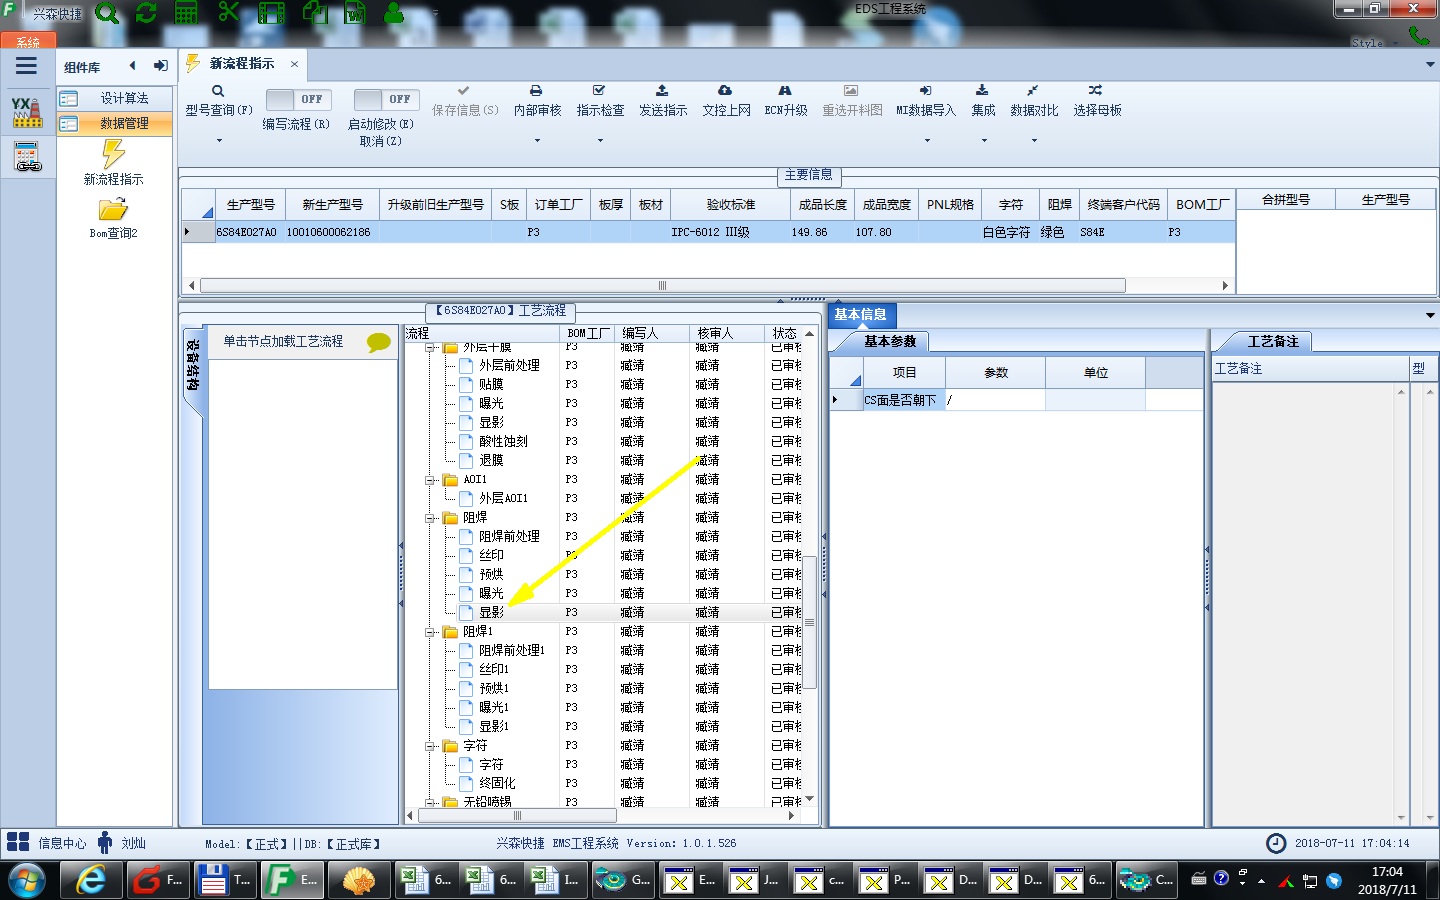
Task: Click the CS面是否朝下 parameter value field
Action: click(x=995, y=400)
